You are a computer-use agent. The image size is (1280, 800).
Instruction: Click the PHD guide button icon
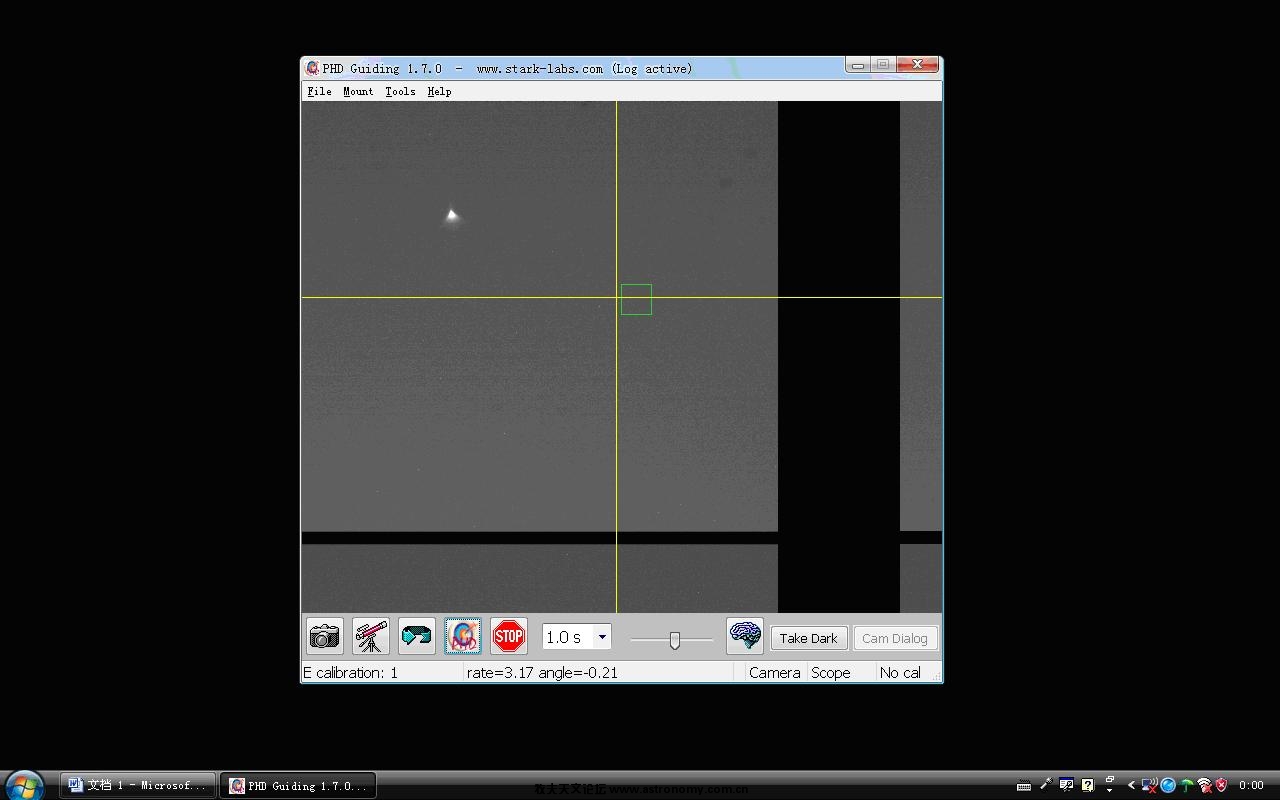click(x=463, y=637)
